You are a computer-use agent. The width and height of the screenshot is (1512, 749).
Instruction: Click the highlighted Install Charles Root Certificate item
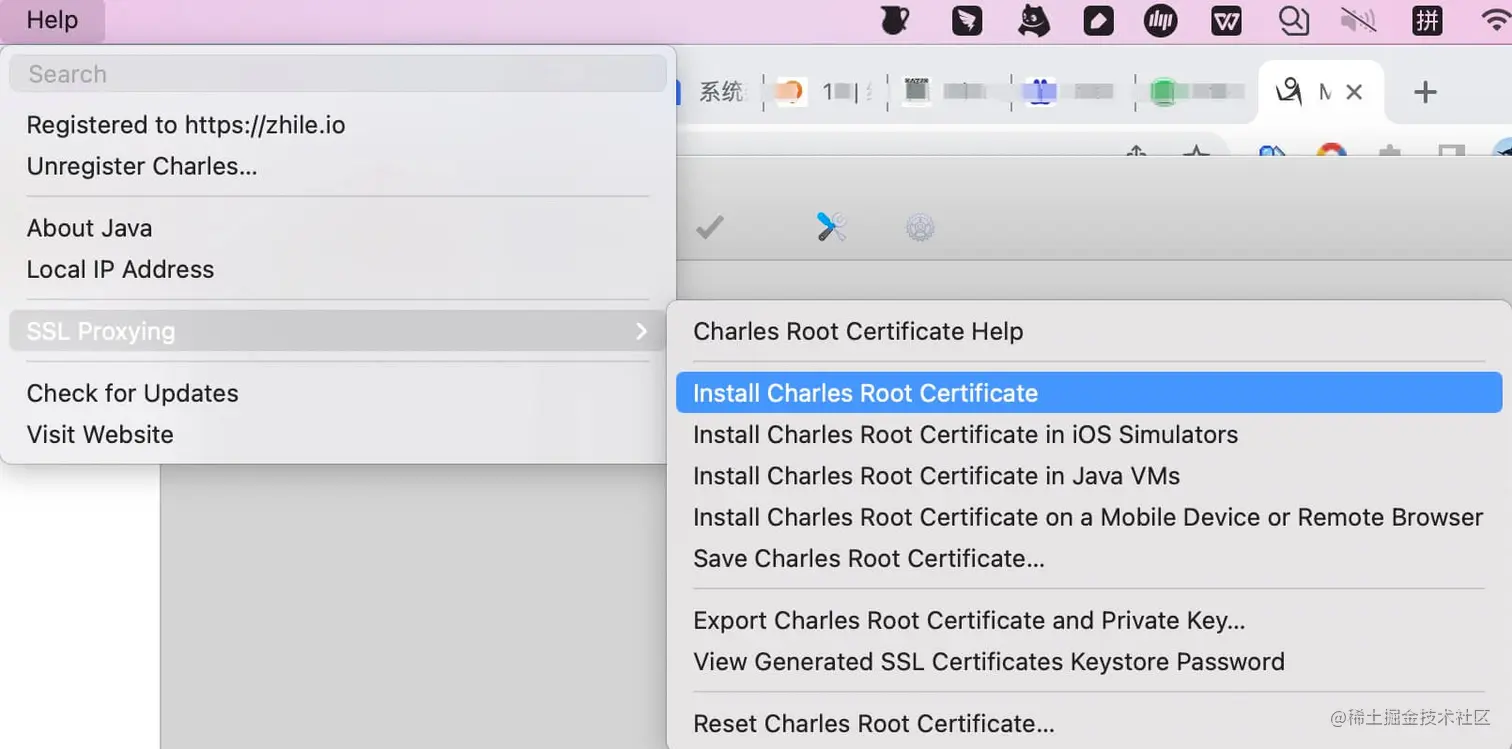(x=1089, y=393)
